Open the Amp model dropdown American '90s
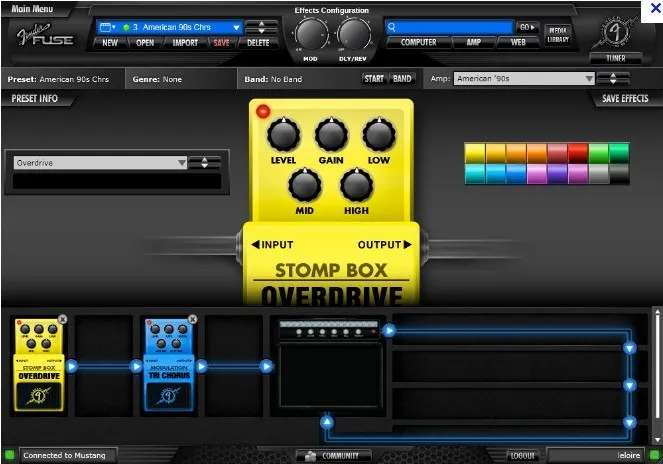Image resolution: width=663 pixels, height=464 pixels. tap(524, 79)
